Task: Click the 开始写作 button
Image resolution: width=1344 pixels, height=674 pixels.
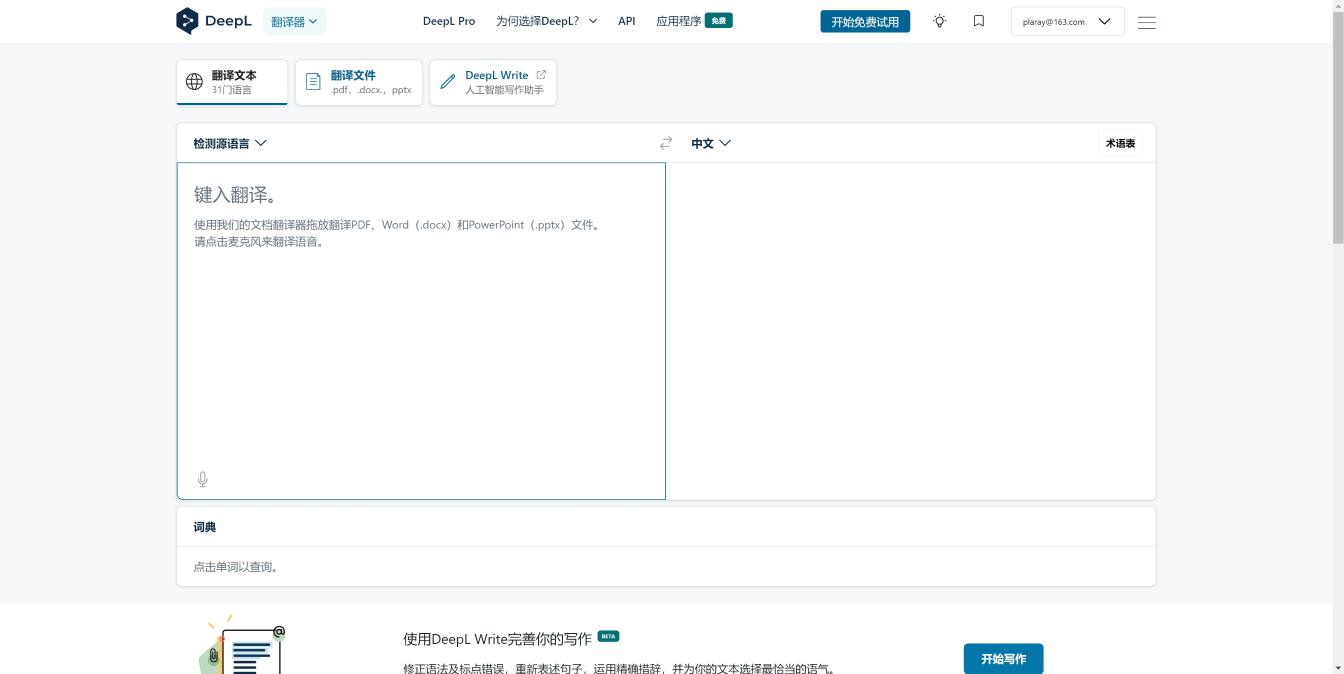Action: coord(1003,659)
